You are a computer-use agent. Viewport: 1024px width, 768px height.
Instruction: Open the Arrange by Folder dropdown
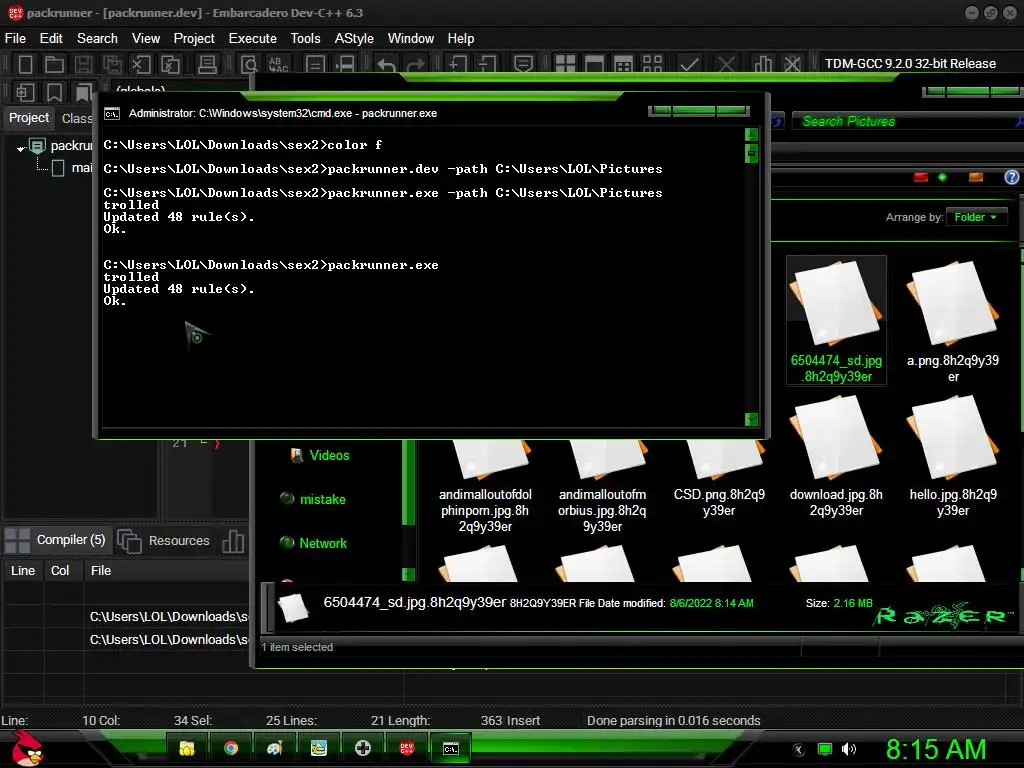[976, 217]
